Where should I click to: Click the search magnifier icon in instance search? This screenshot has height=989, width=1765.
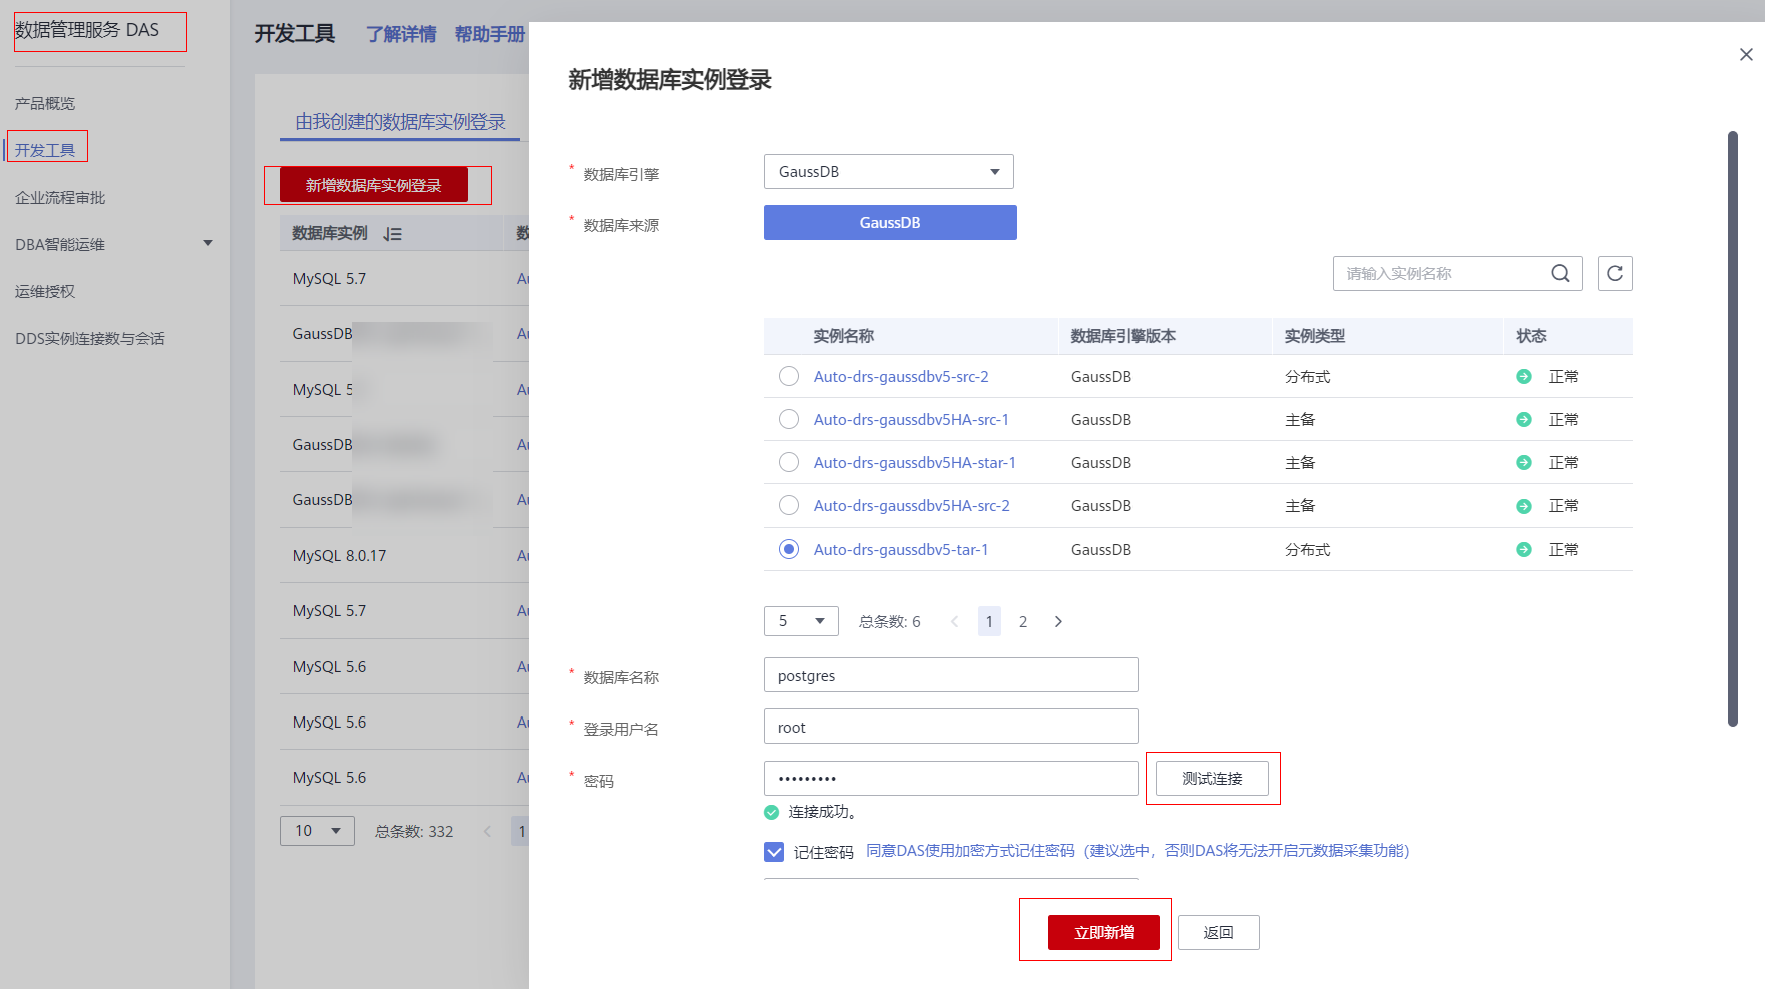click(x=1560, y=273)
